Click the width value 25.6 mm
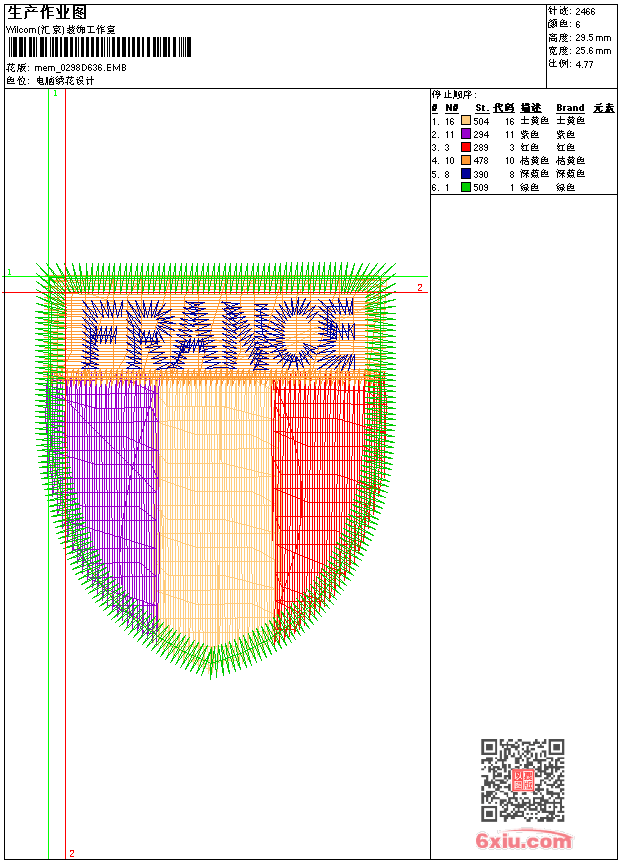This screenshot has height=860, width=620. [x=593, y=51]
